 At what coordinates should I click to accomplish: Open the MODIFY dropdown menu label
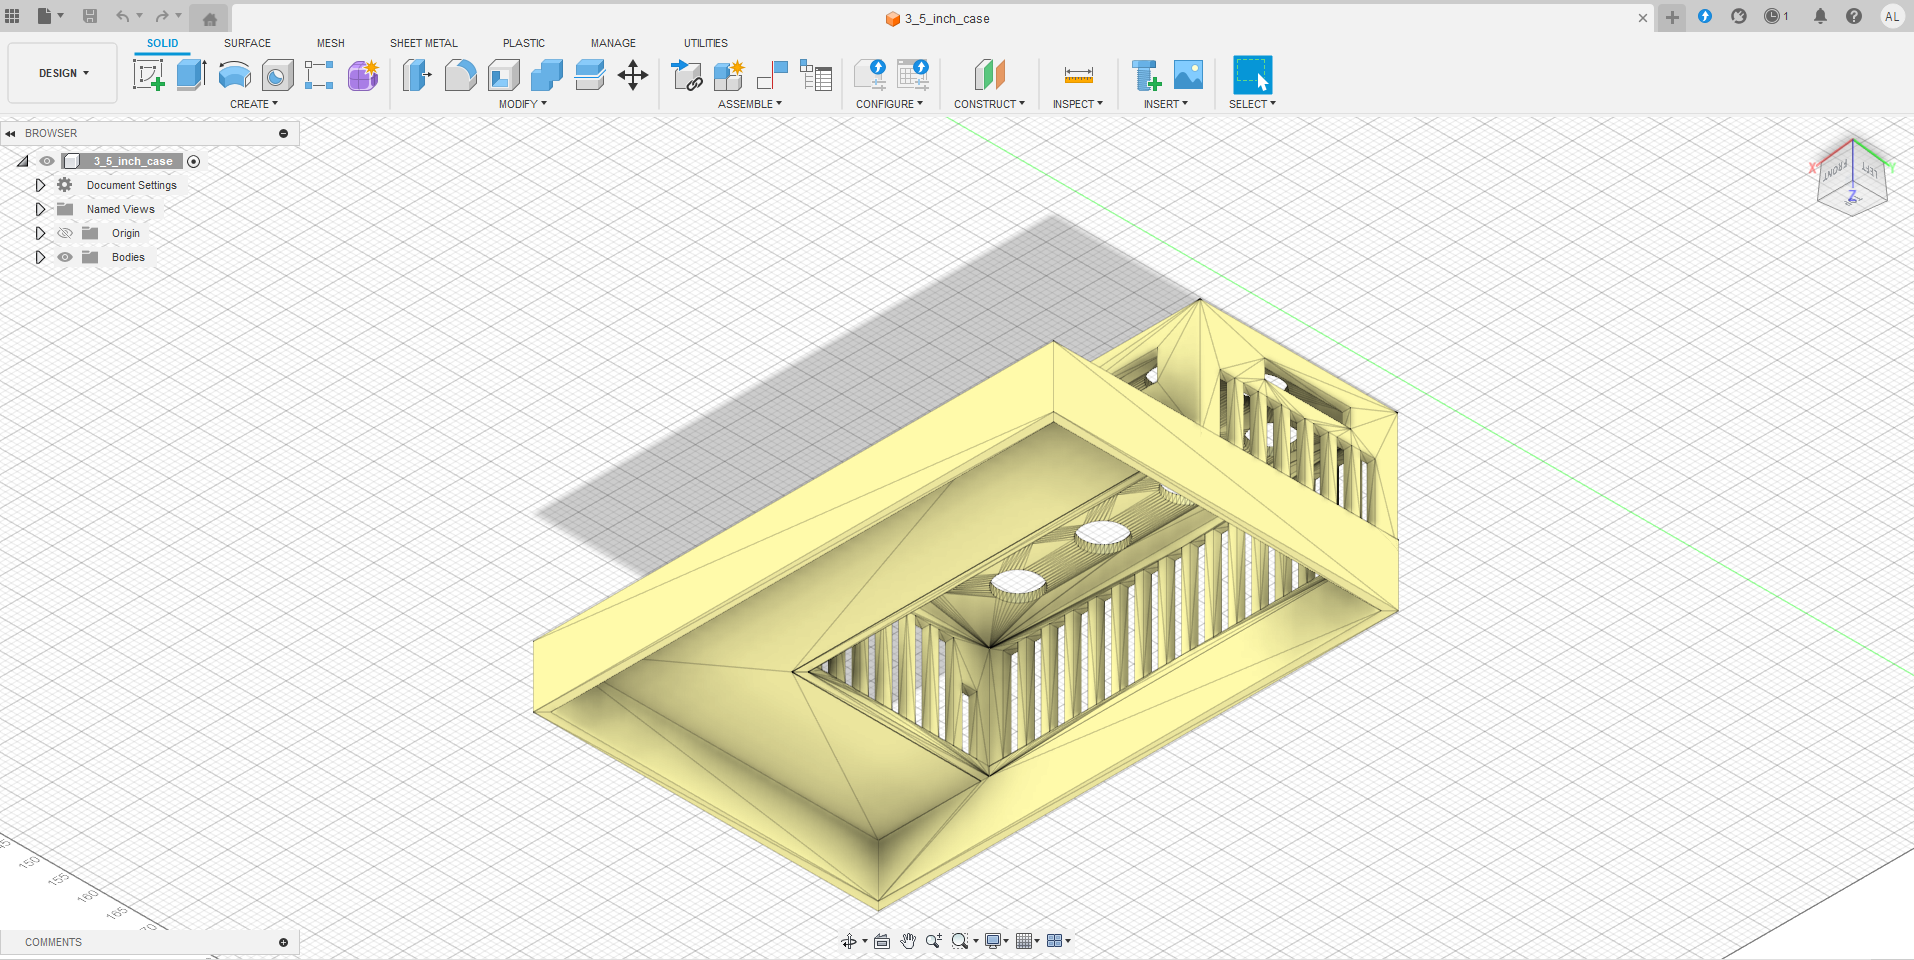click(x=522, y=104)
